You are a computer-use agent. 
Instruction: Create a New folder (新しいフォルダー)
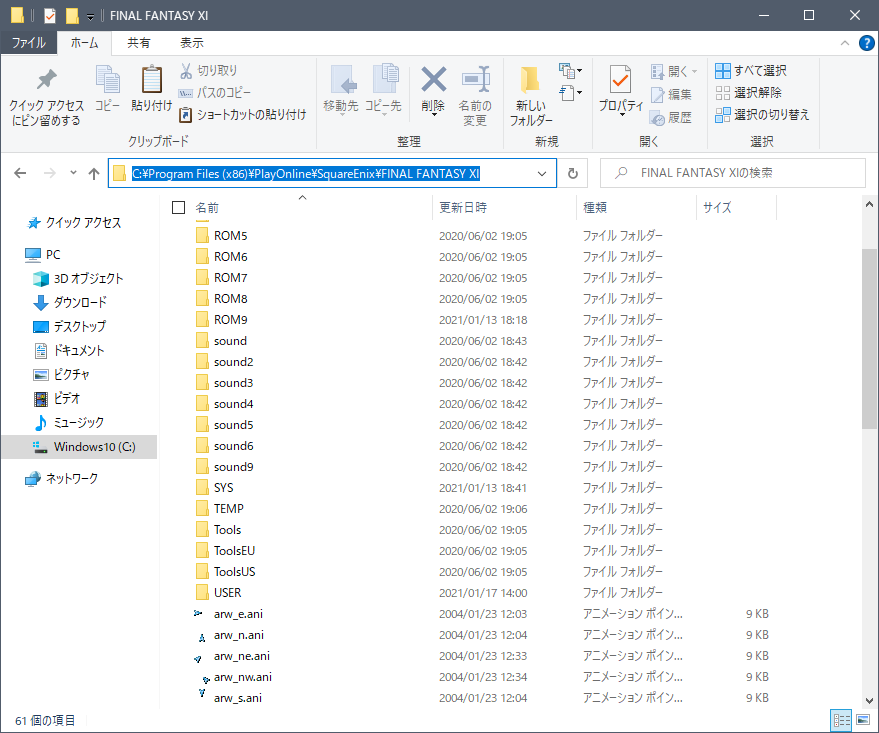click(530, 96)
